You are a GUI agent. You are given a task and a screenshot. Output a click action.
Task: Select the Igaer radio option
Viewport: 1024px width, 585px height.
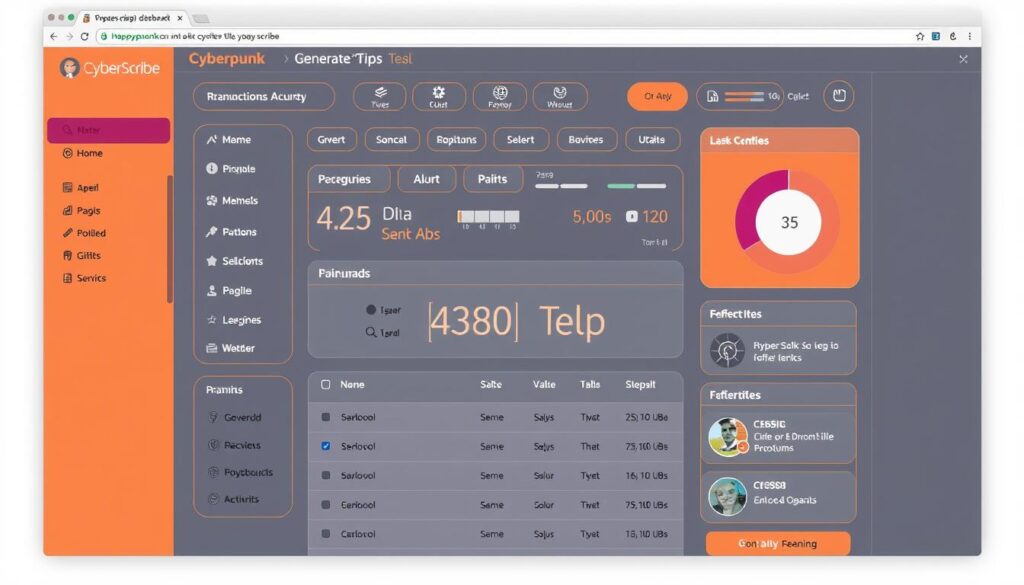click(371, 310)
